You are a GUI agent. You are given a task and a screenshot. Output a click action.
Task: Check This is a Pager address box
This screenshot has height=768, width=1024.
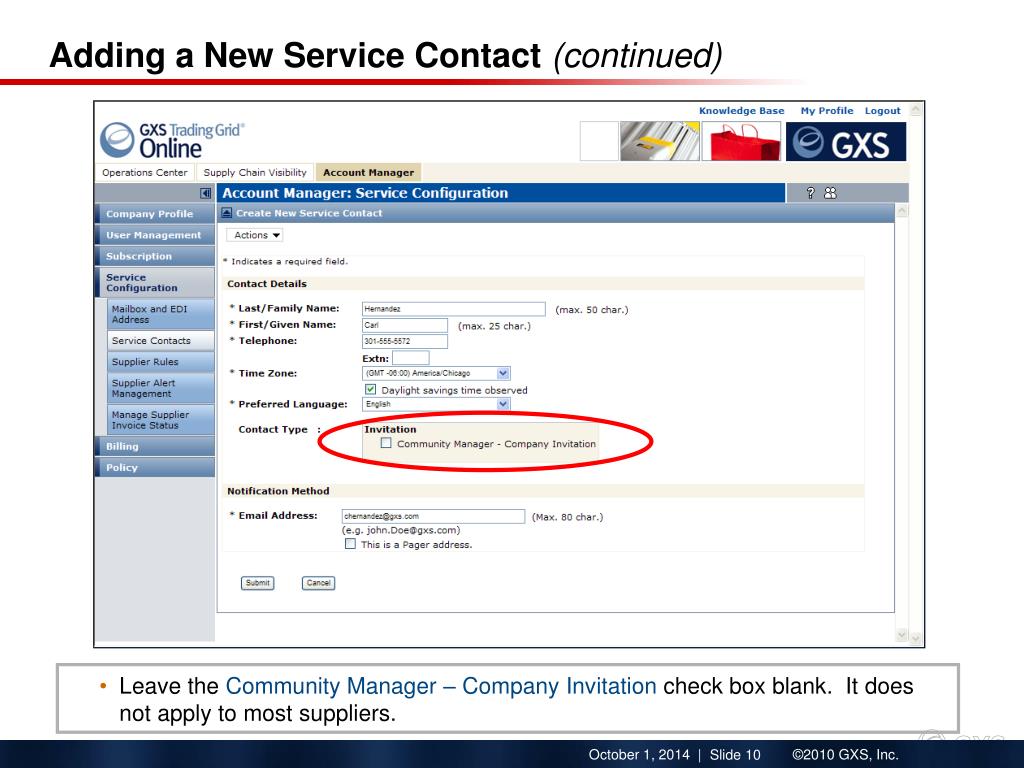point(350,543)
